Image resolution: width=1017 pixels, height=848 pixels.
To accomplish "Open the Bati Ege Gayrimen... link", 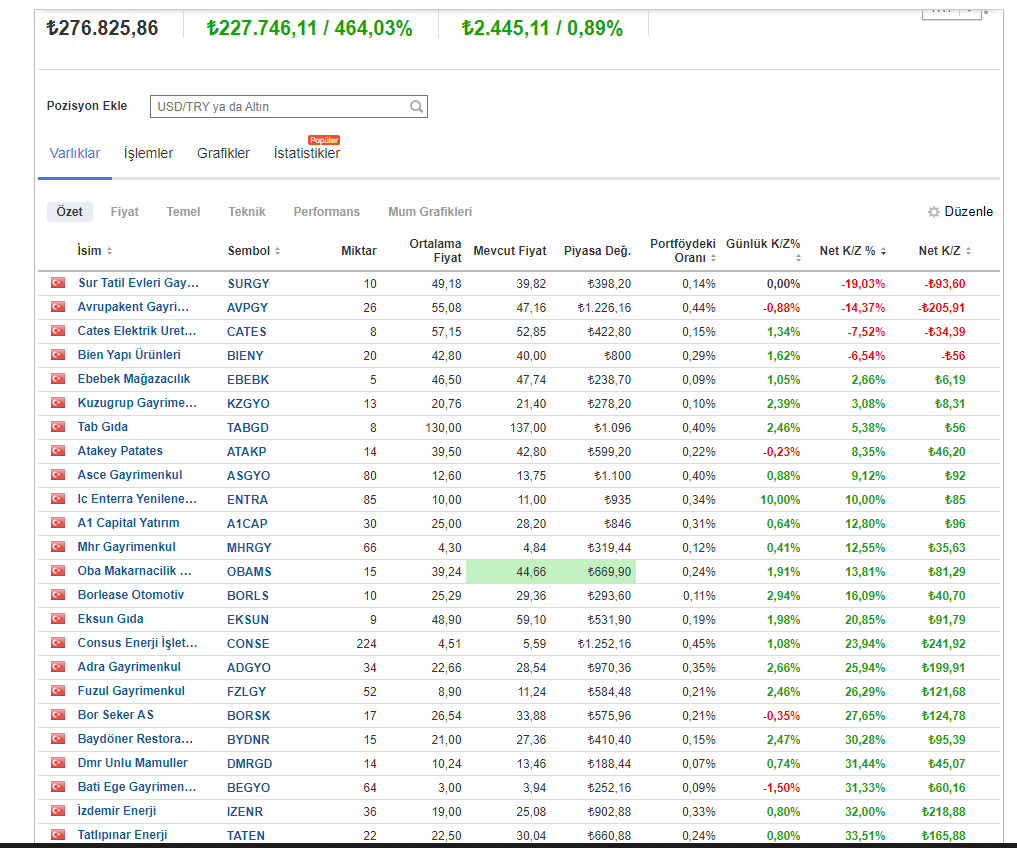I will (x=137, y=787).
